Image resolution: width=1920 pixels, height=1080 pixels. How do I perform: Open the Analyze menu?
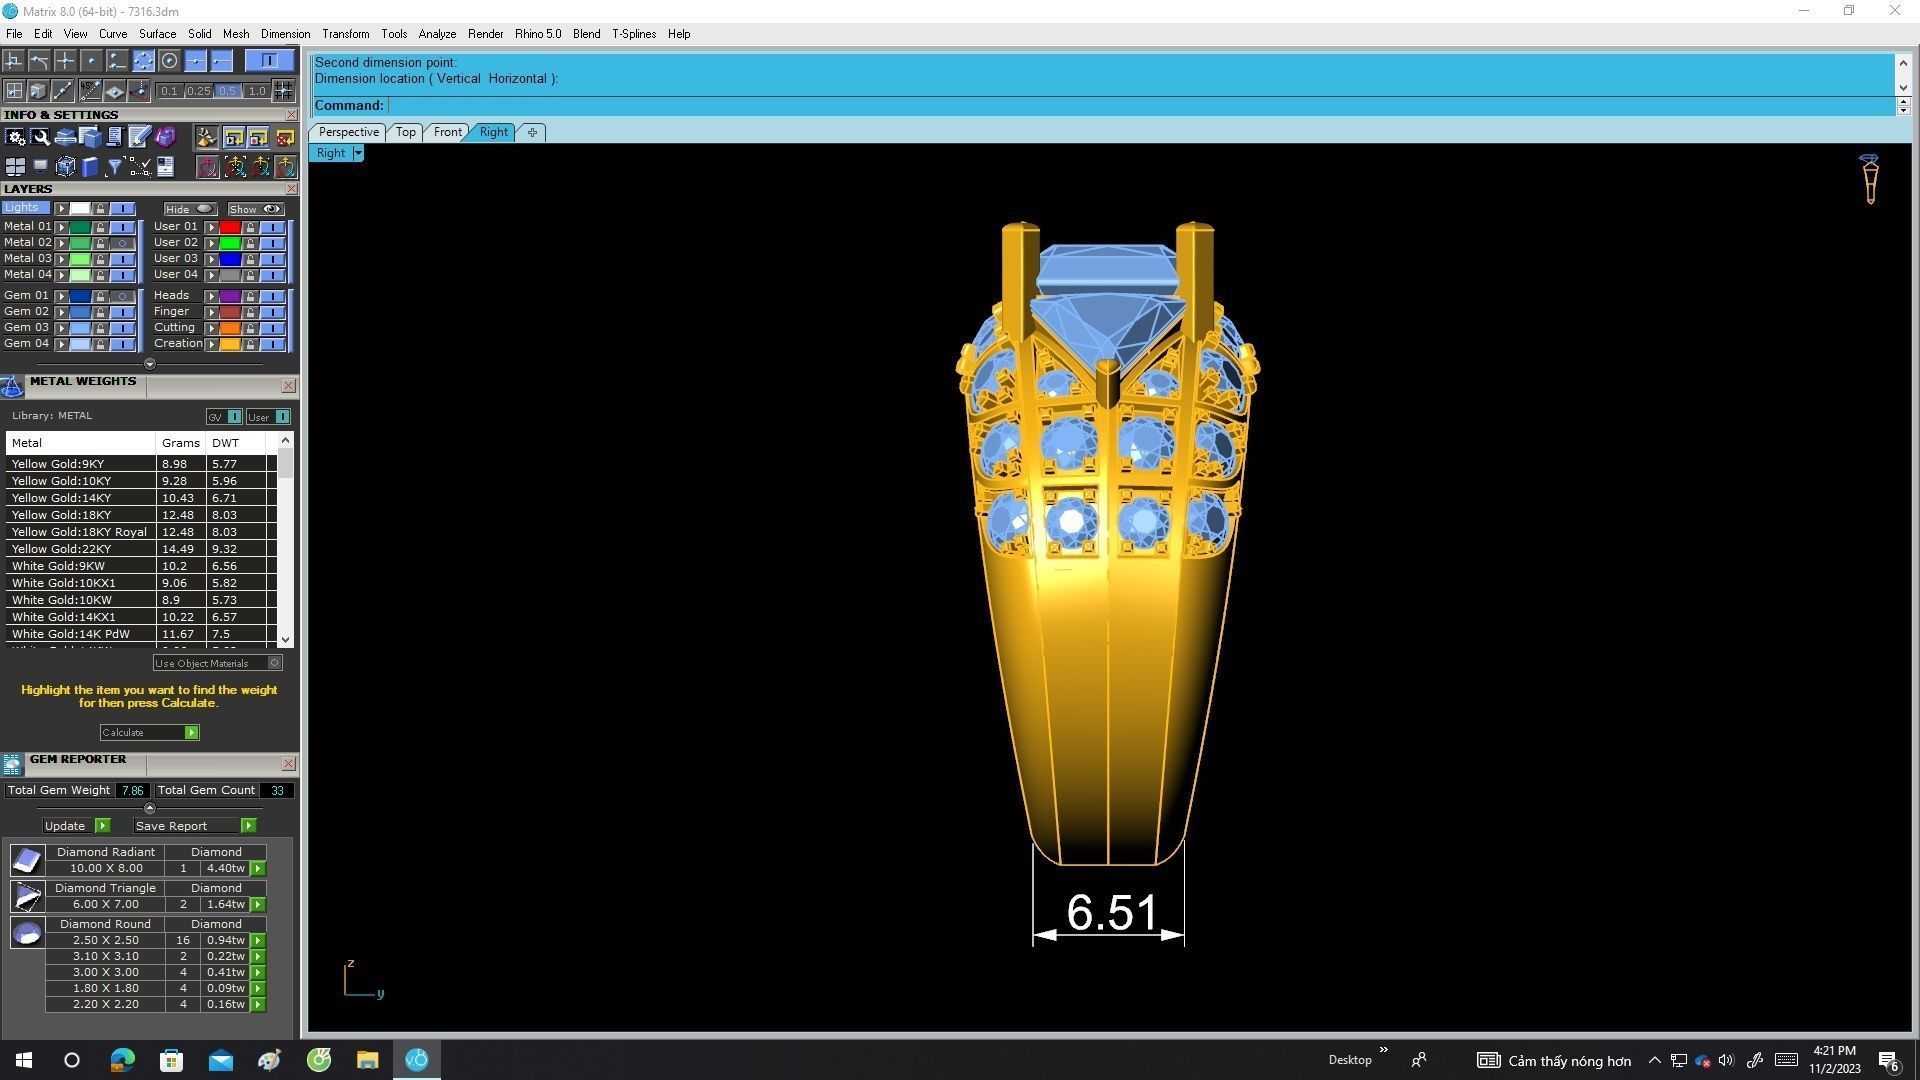point(436,34)
